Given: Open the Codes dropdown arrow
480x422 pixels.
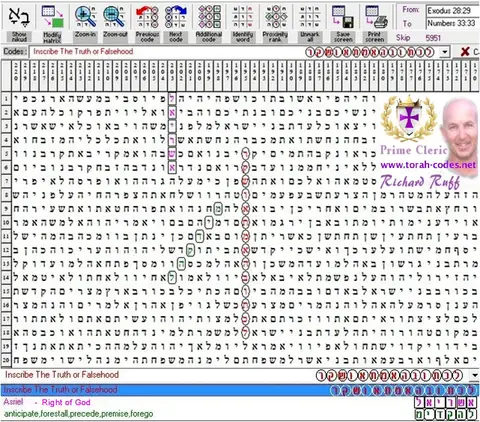Looking at the screenshot, I should (444, 52).
